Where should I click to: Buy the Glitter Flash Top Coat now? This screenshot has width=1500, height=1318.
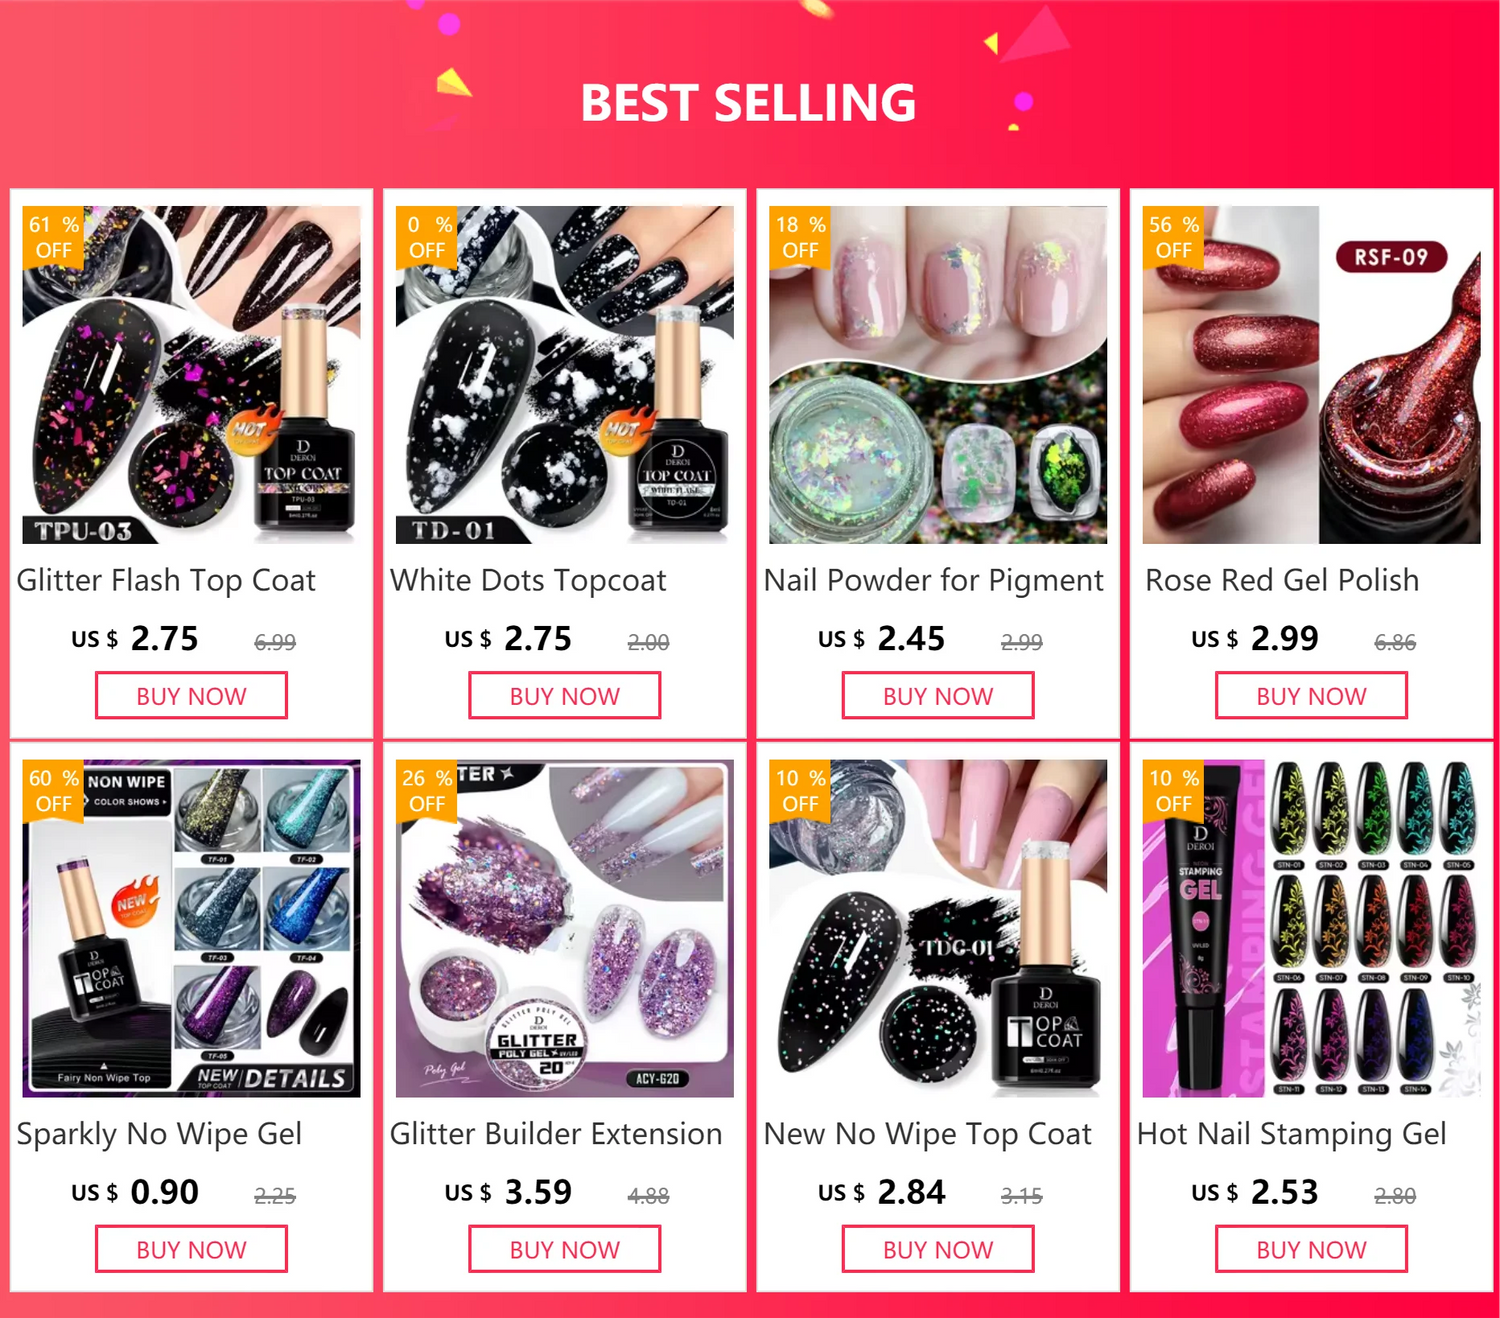[x=191, y=695]
